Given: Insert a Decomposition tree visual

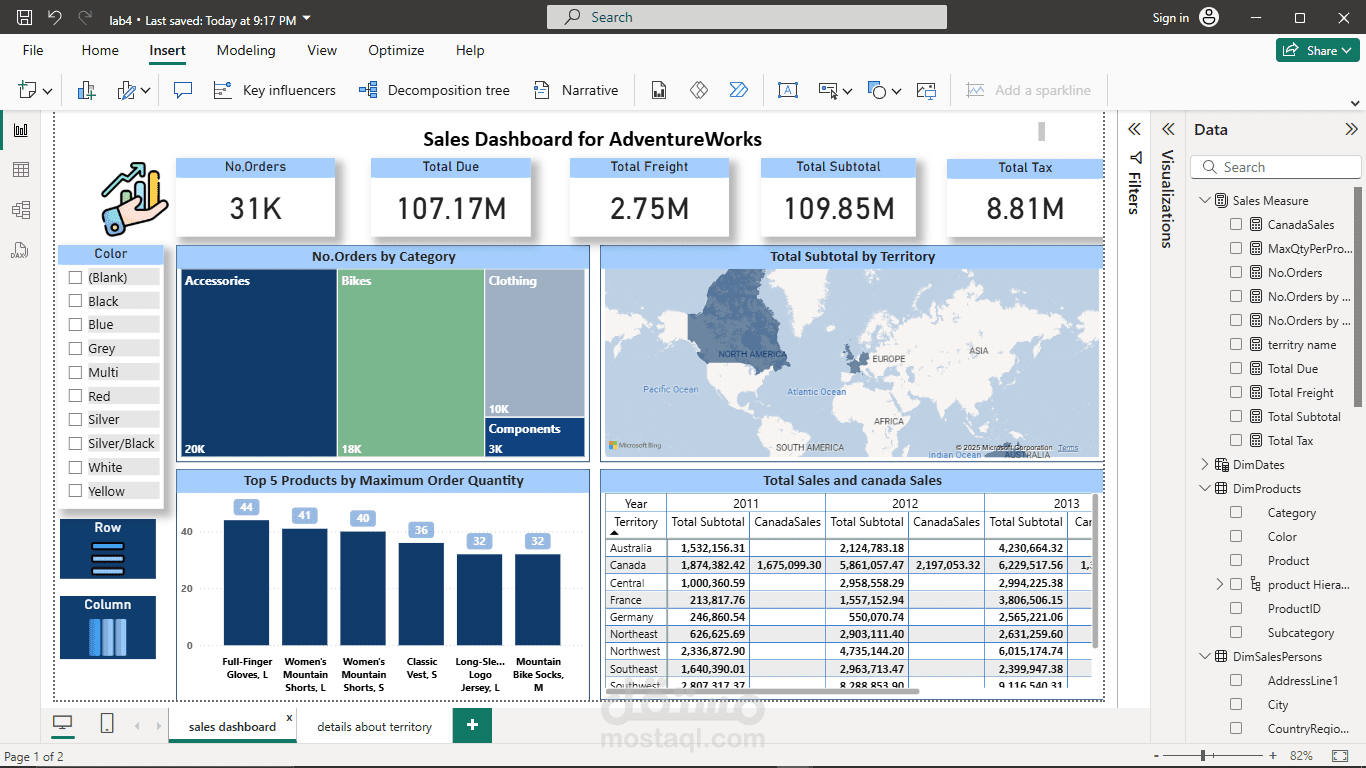Looking at the screenshot, I should (434, 90).
